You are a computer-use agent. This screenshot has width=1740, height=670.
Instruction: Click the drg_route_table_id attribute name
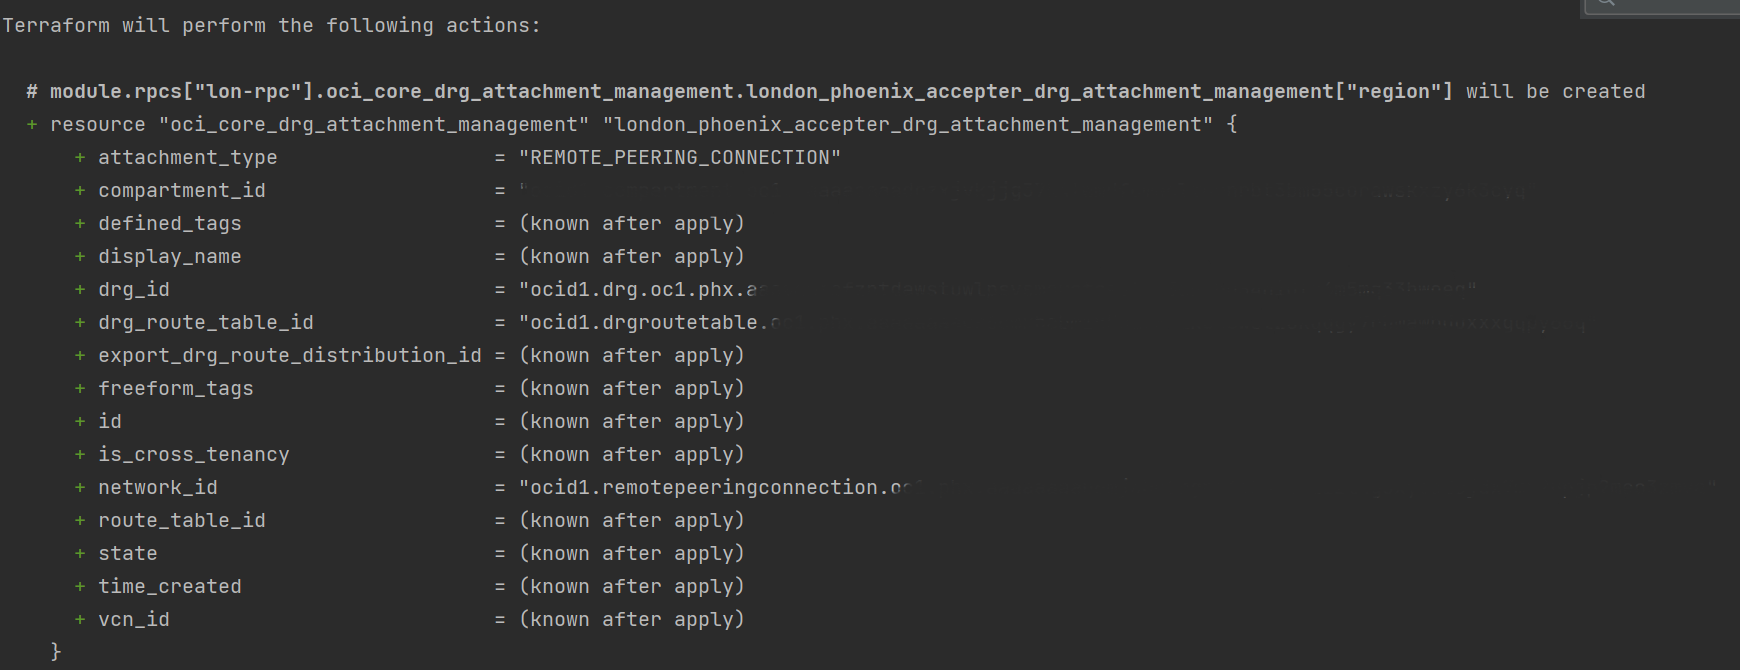click(x=205, y=323)
